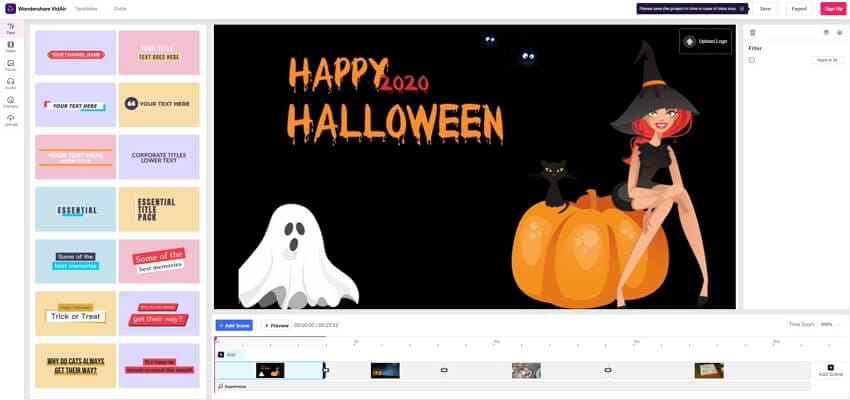This screenshot has height=400, width=850.
Task: Click Apply to all filter button
Action: (827, 60)
